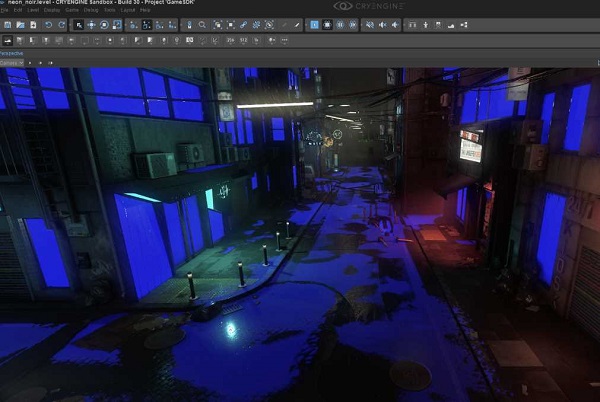Viewport: 600px width, 402px height.
Task: Open the Help menu
Action: click(145, 10)
